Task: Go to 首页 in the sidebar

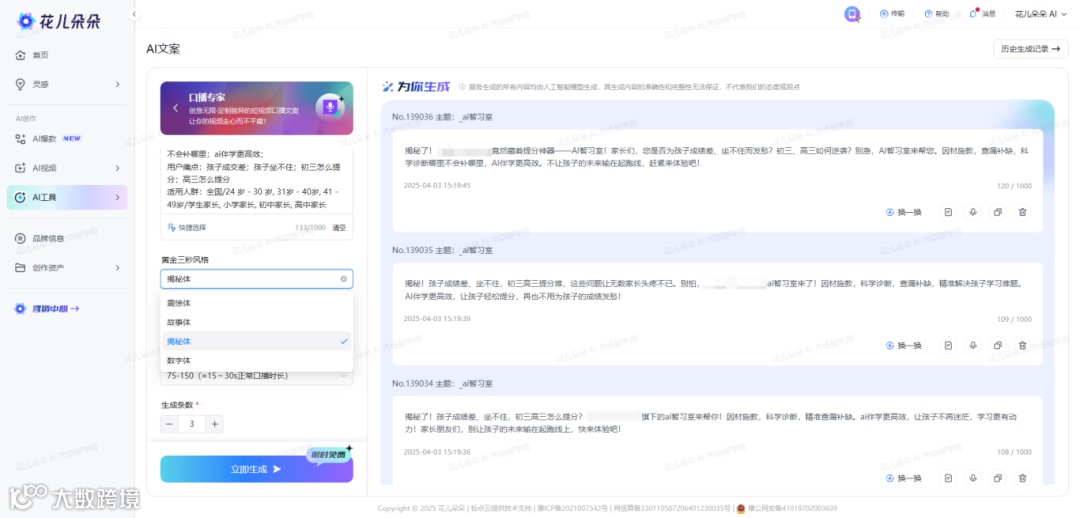Action: [67, 55]
